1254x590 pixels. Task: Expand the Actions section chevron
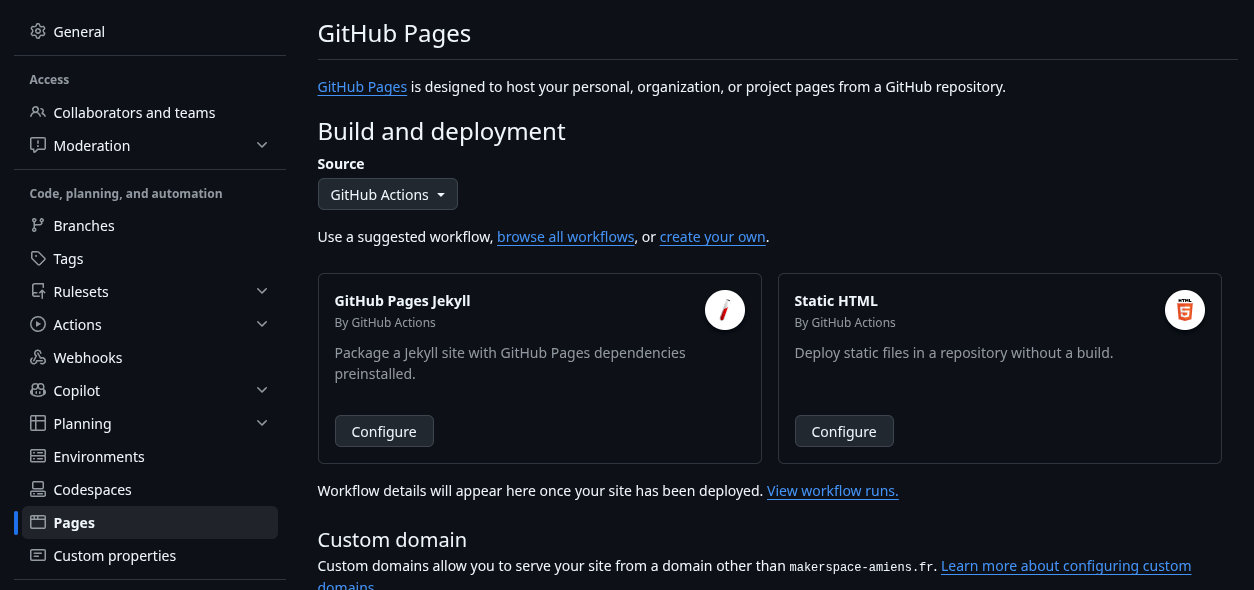coord(262,324)
